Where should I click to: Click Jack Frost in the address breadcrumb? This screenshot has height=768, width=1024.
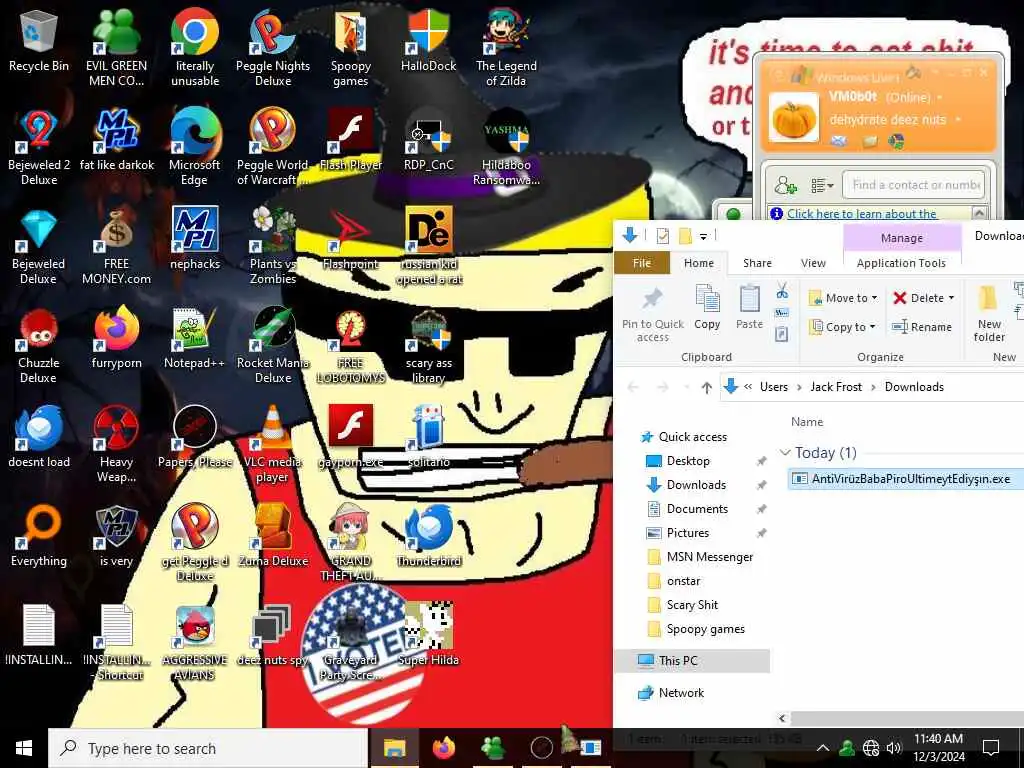click(x=835, y=387)
